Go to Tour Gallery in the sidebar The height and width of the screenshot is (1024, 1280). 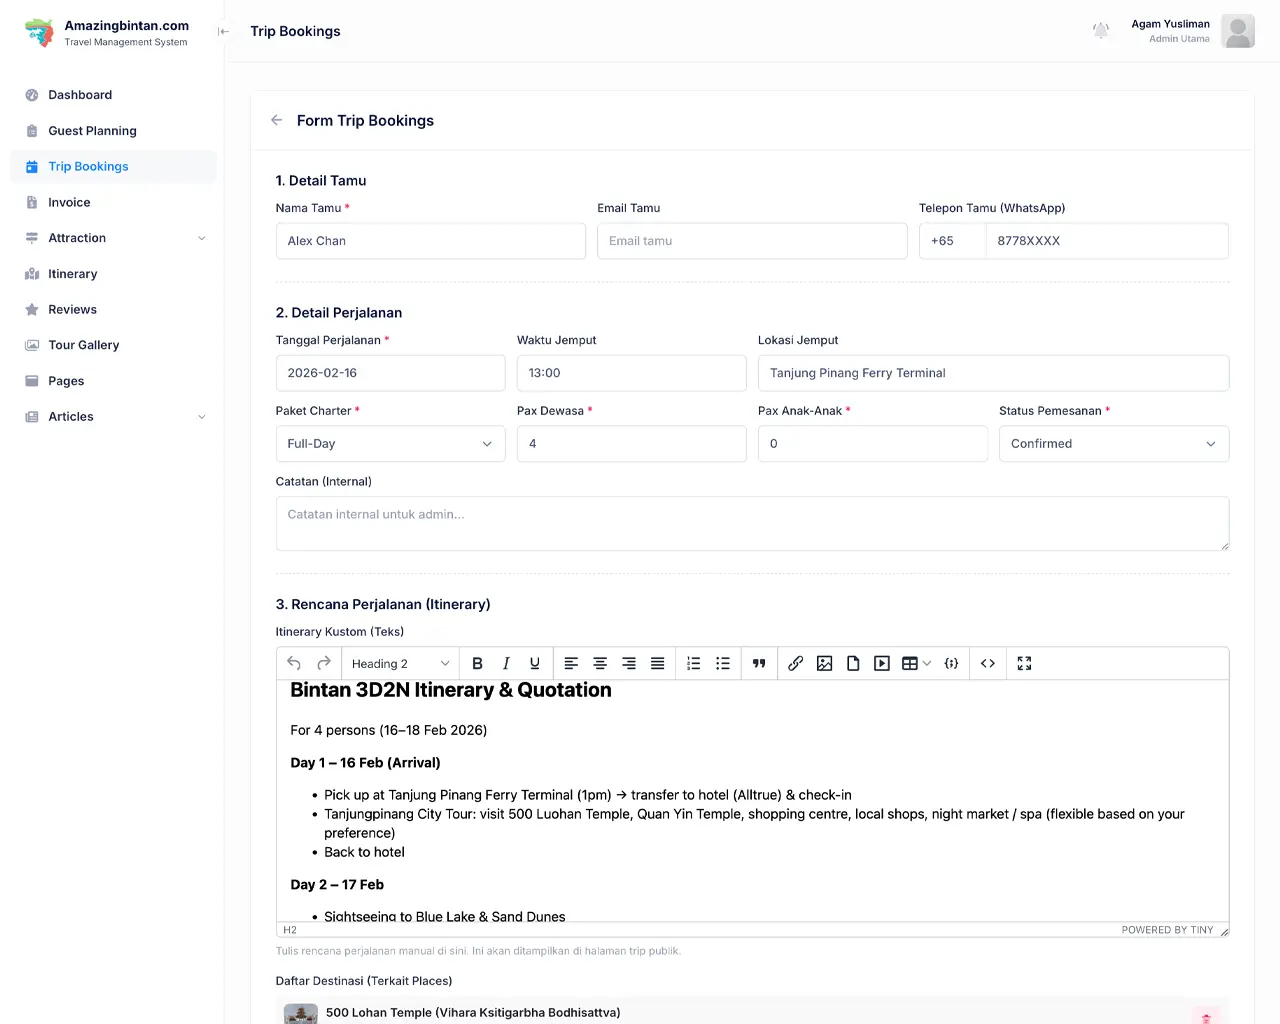coord(84,345)
